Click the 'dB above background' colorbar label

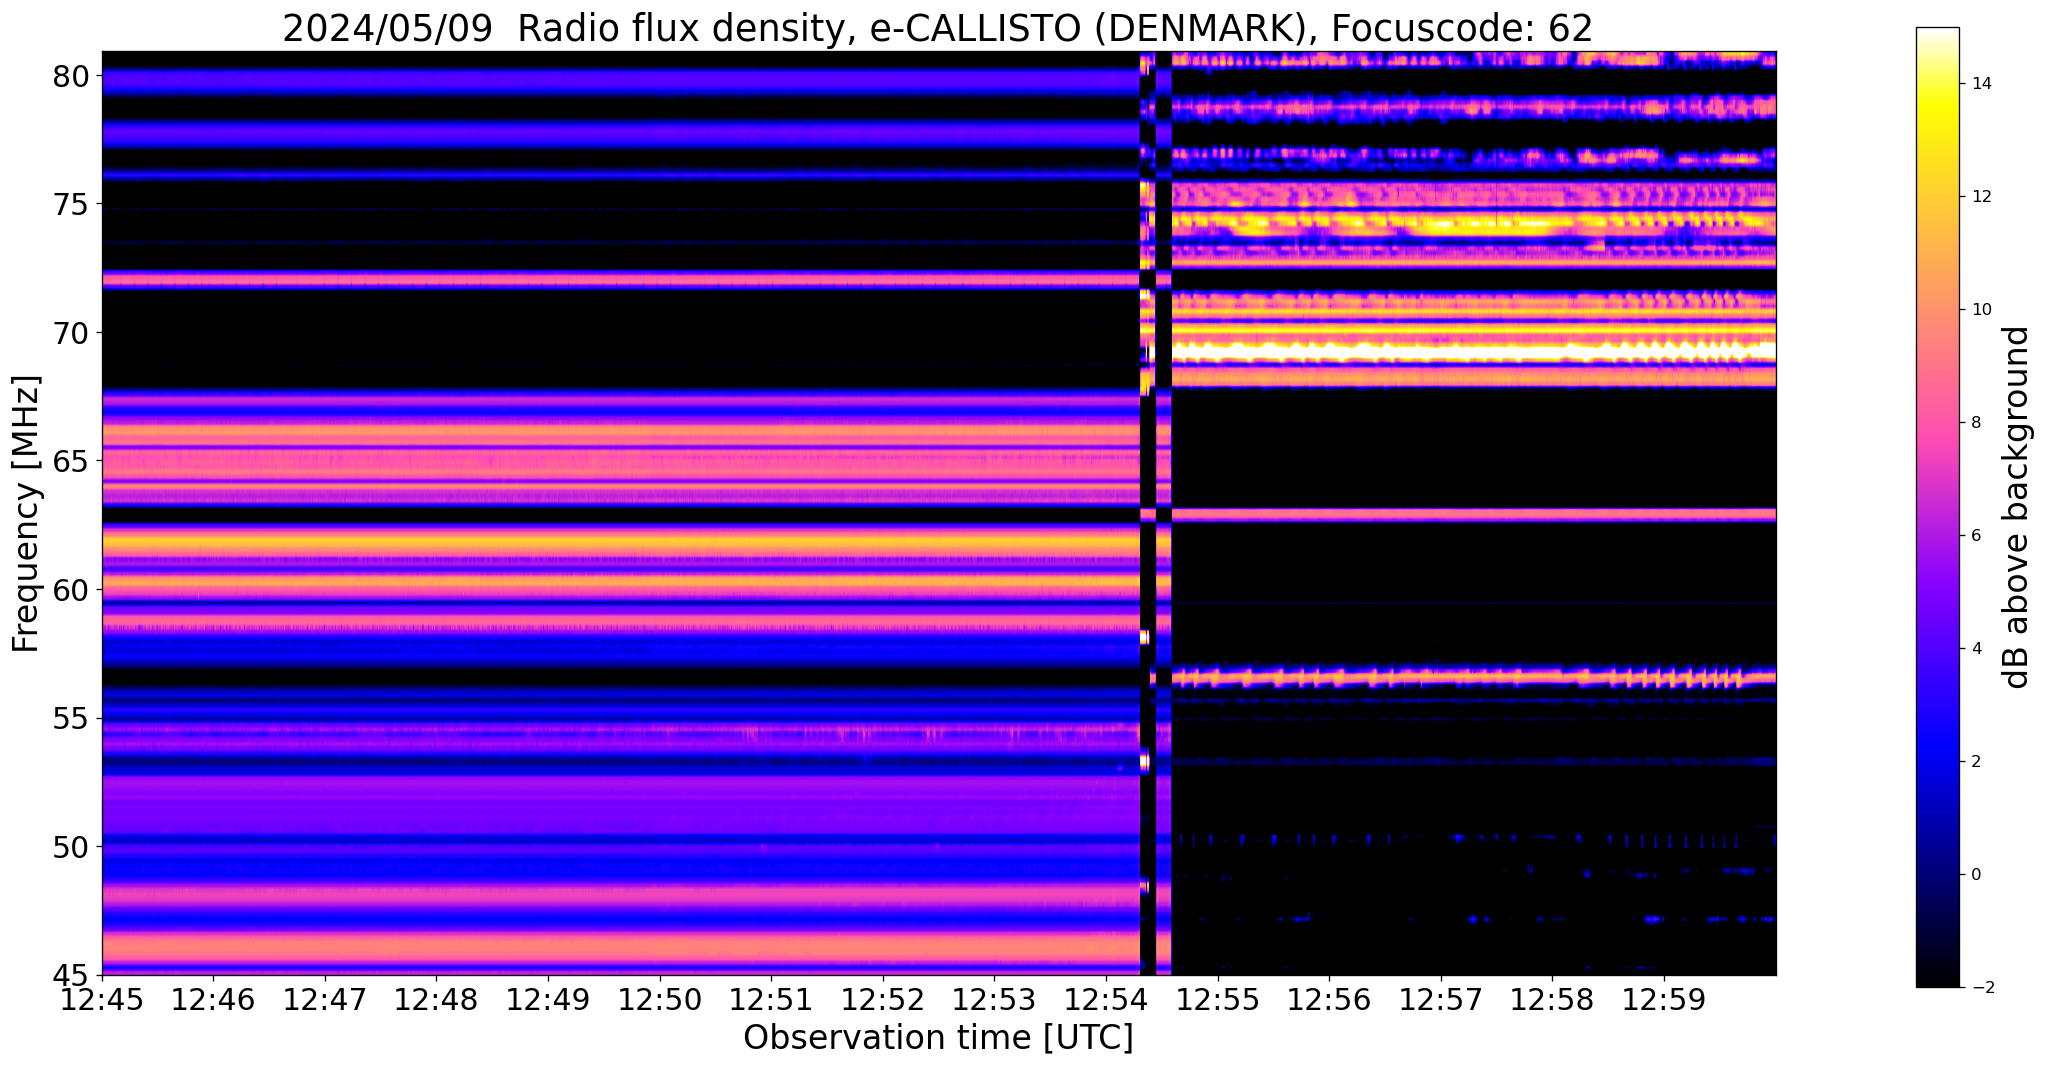pyautogui.click(x=2016, y=507)
